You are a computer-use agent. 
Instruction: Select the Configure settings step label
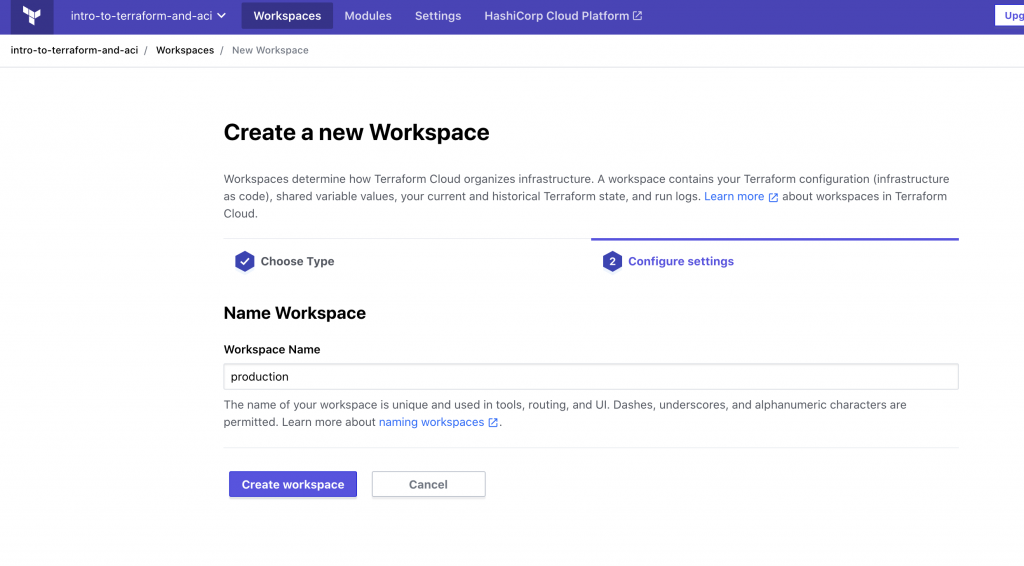click(680, 262)
